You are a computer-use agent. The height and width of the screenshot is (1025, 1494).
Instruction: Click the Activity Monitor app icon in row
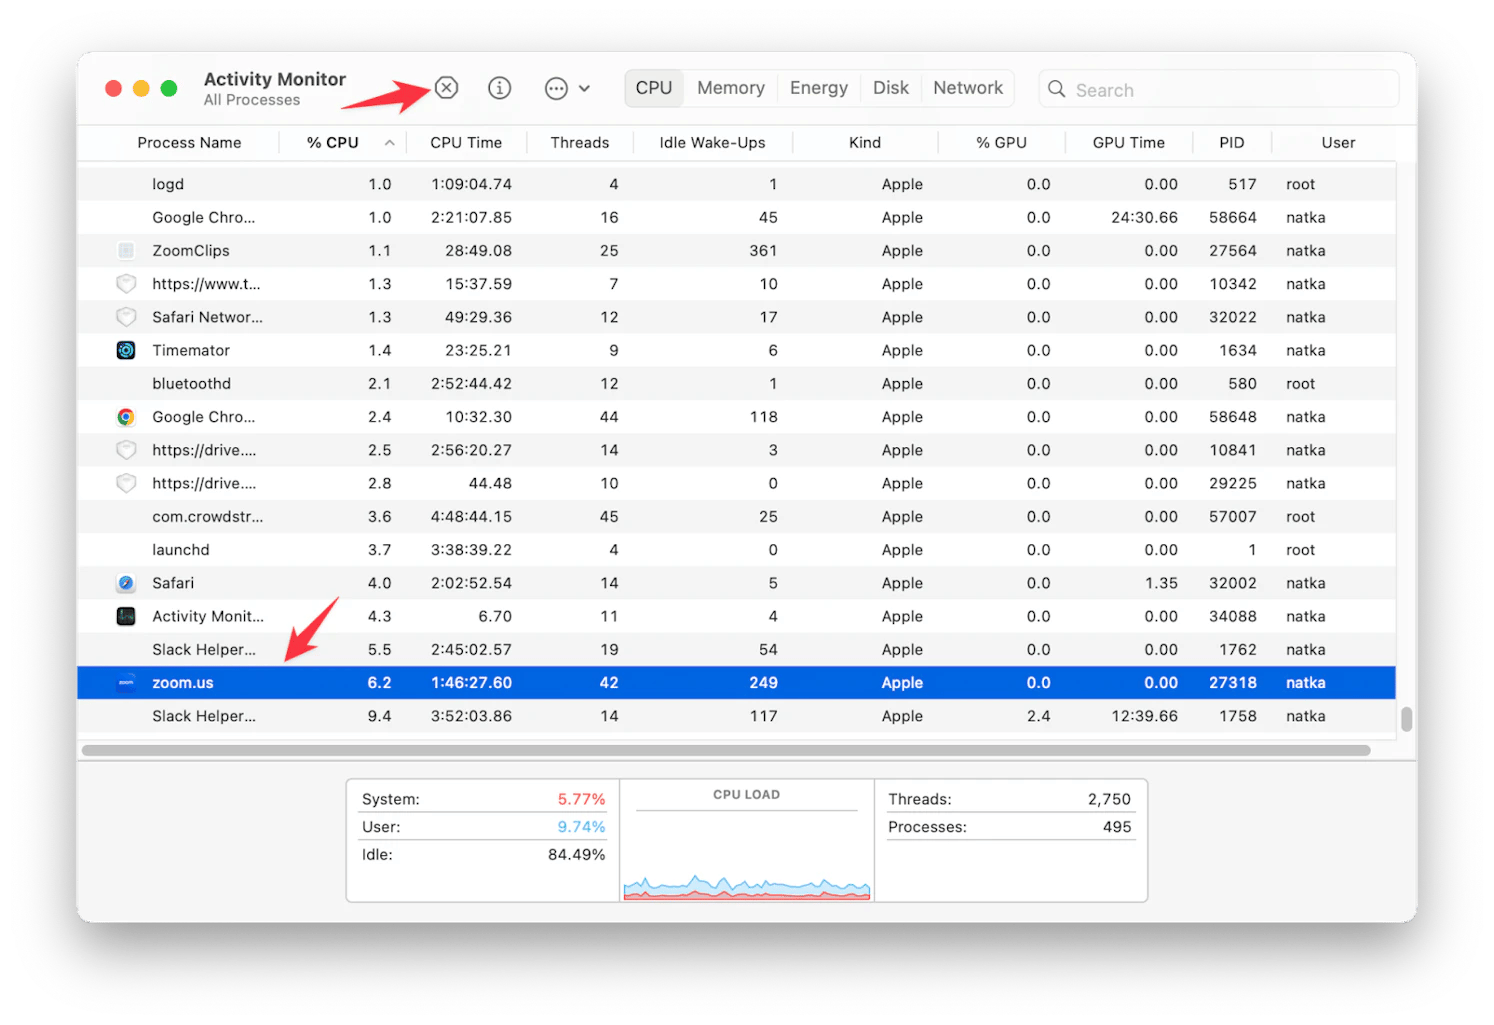coord(126,616)
